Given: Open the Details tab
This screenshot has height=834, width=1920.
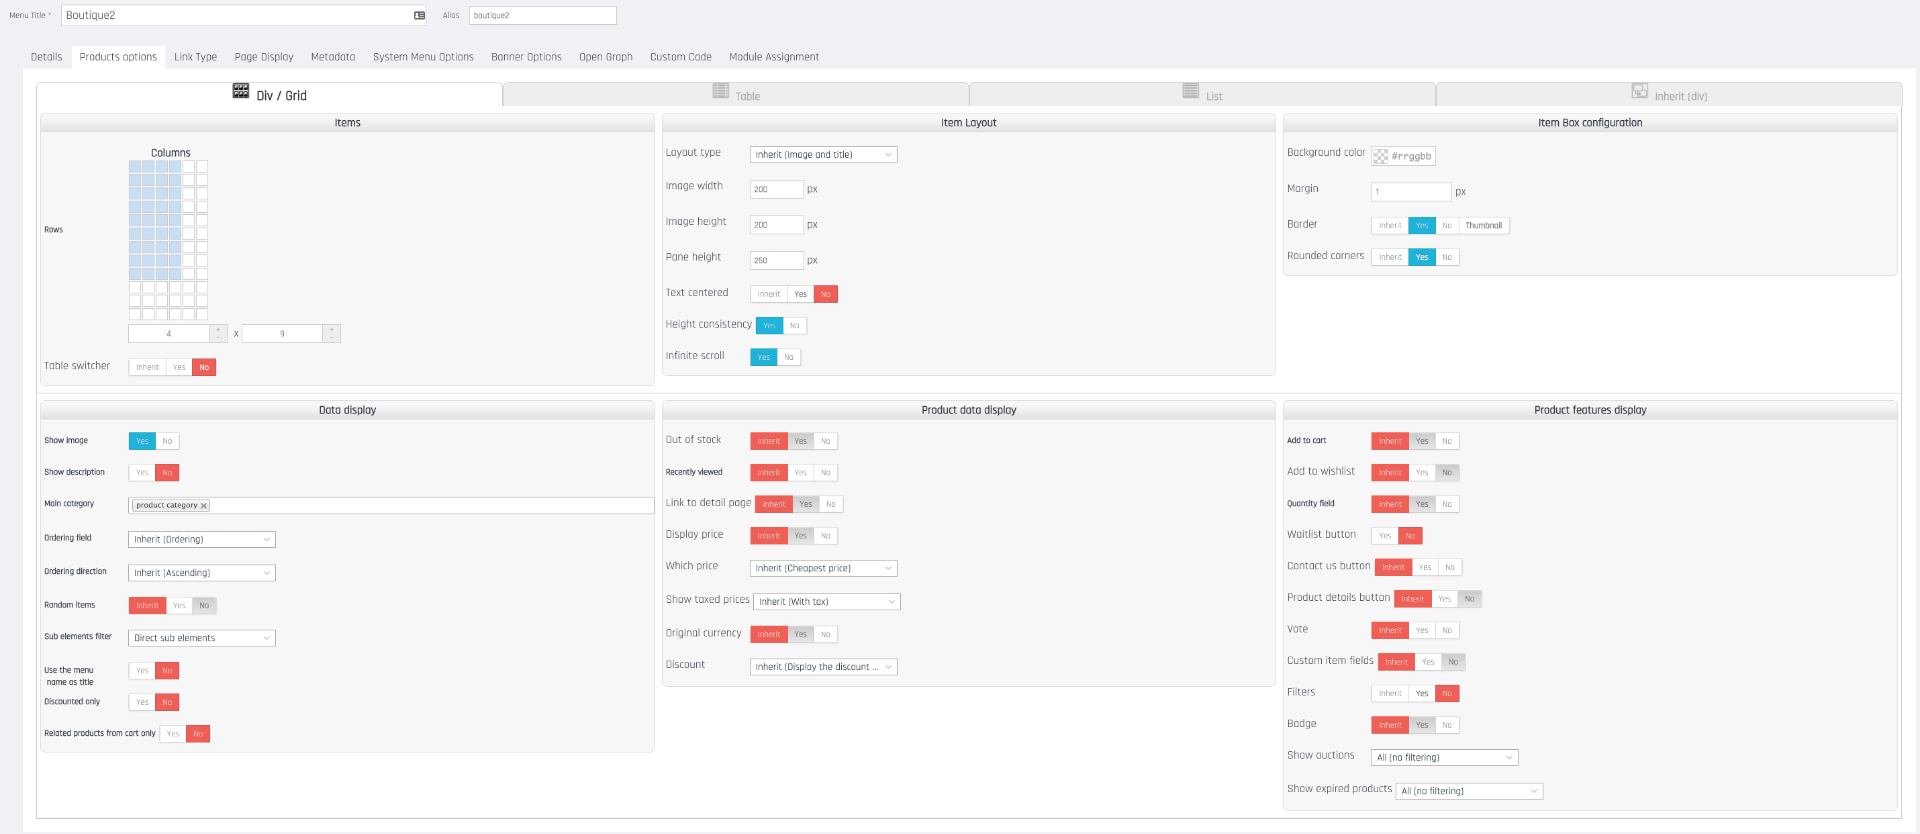Looking at the screenshot, I should point(46,57).
